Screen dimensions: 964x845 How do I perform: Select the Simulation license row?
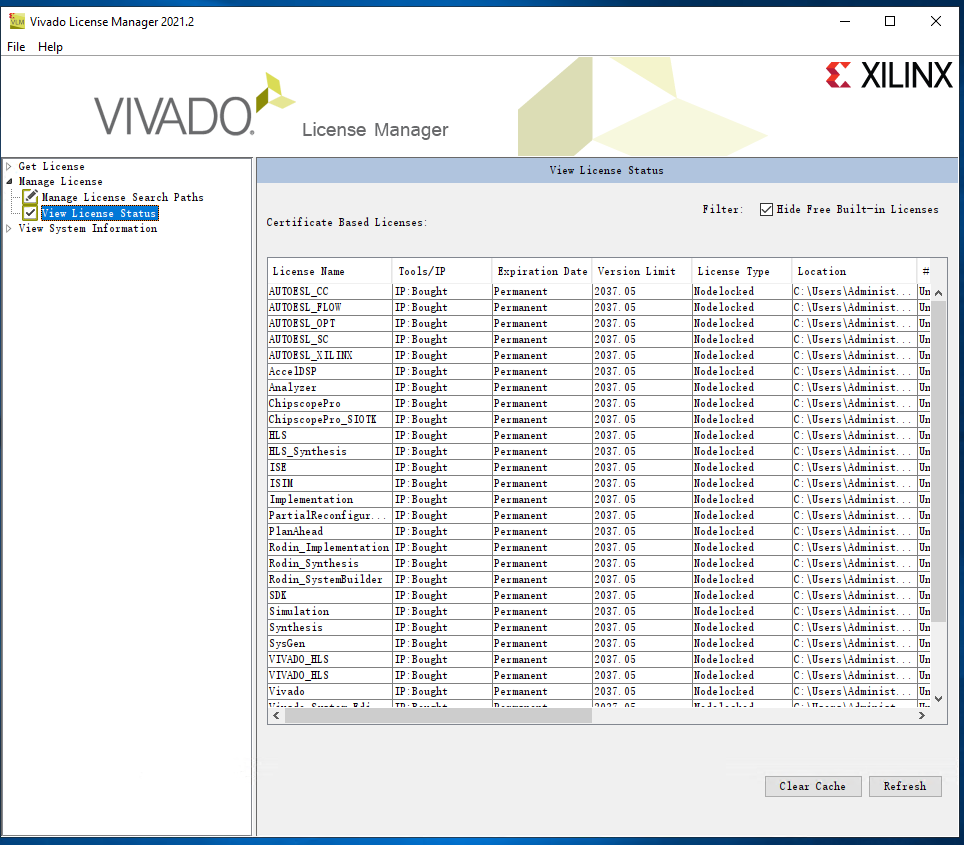click(599, 611)
